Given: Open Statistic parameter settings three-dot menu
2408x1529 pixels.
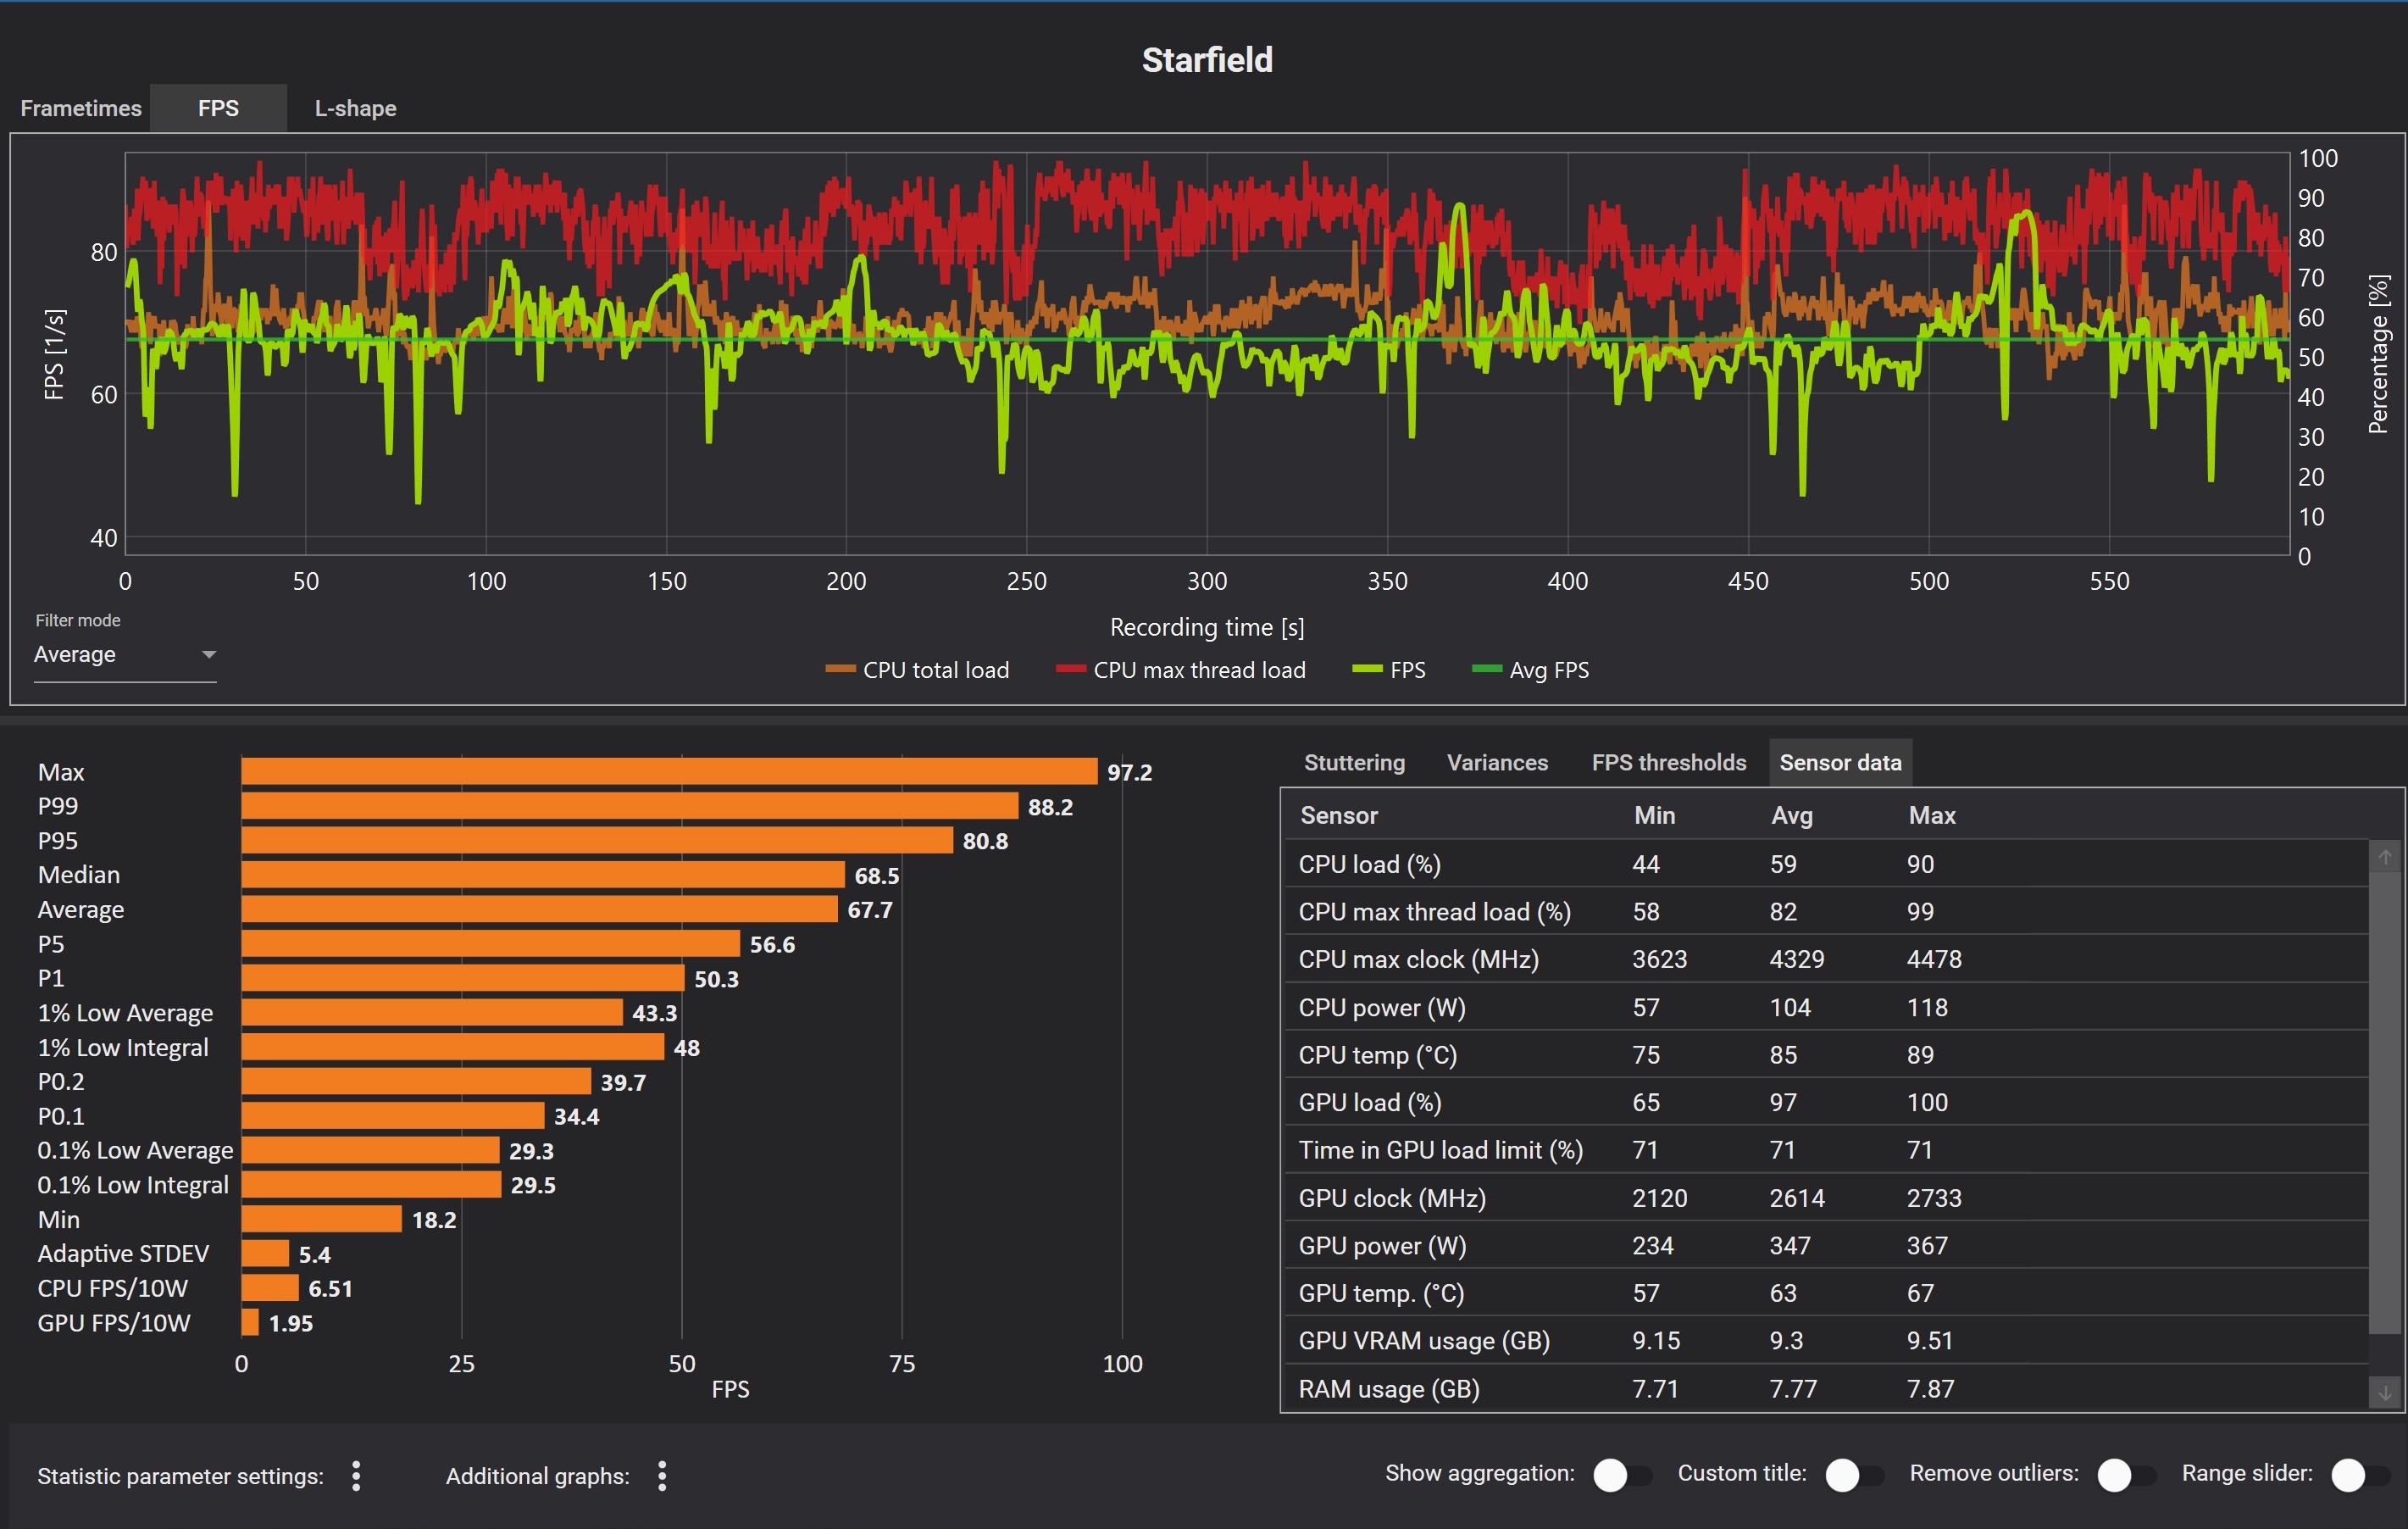Looking at the screenshot, I should [x=356, y=1476].
